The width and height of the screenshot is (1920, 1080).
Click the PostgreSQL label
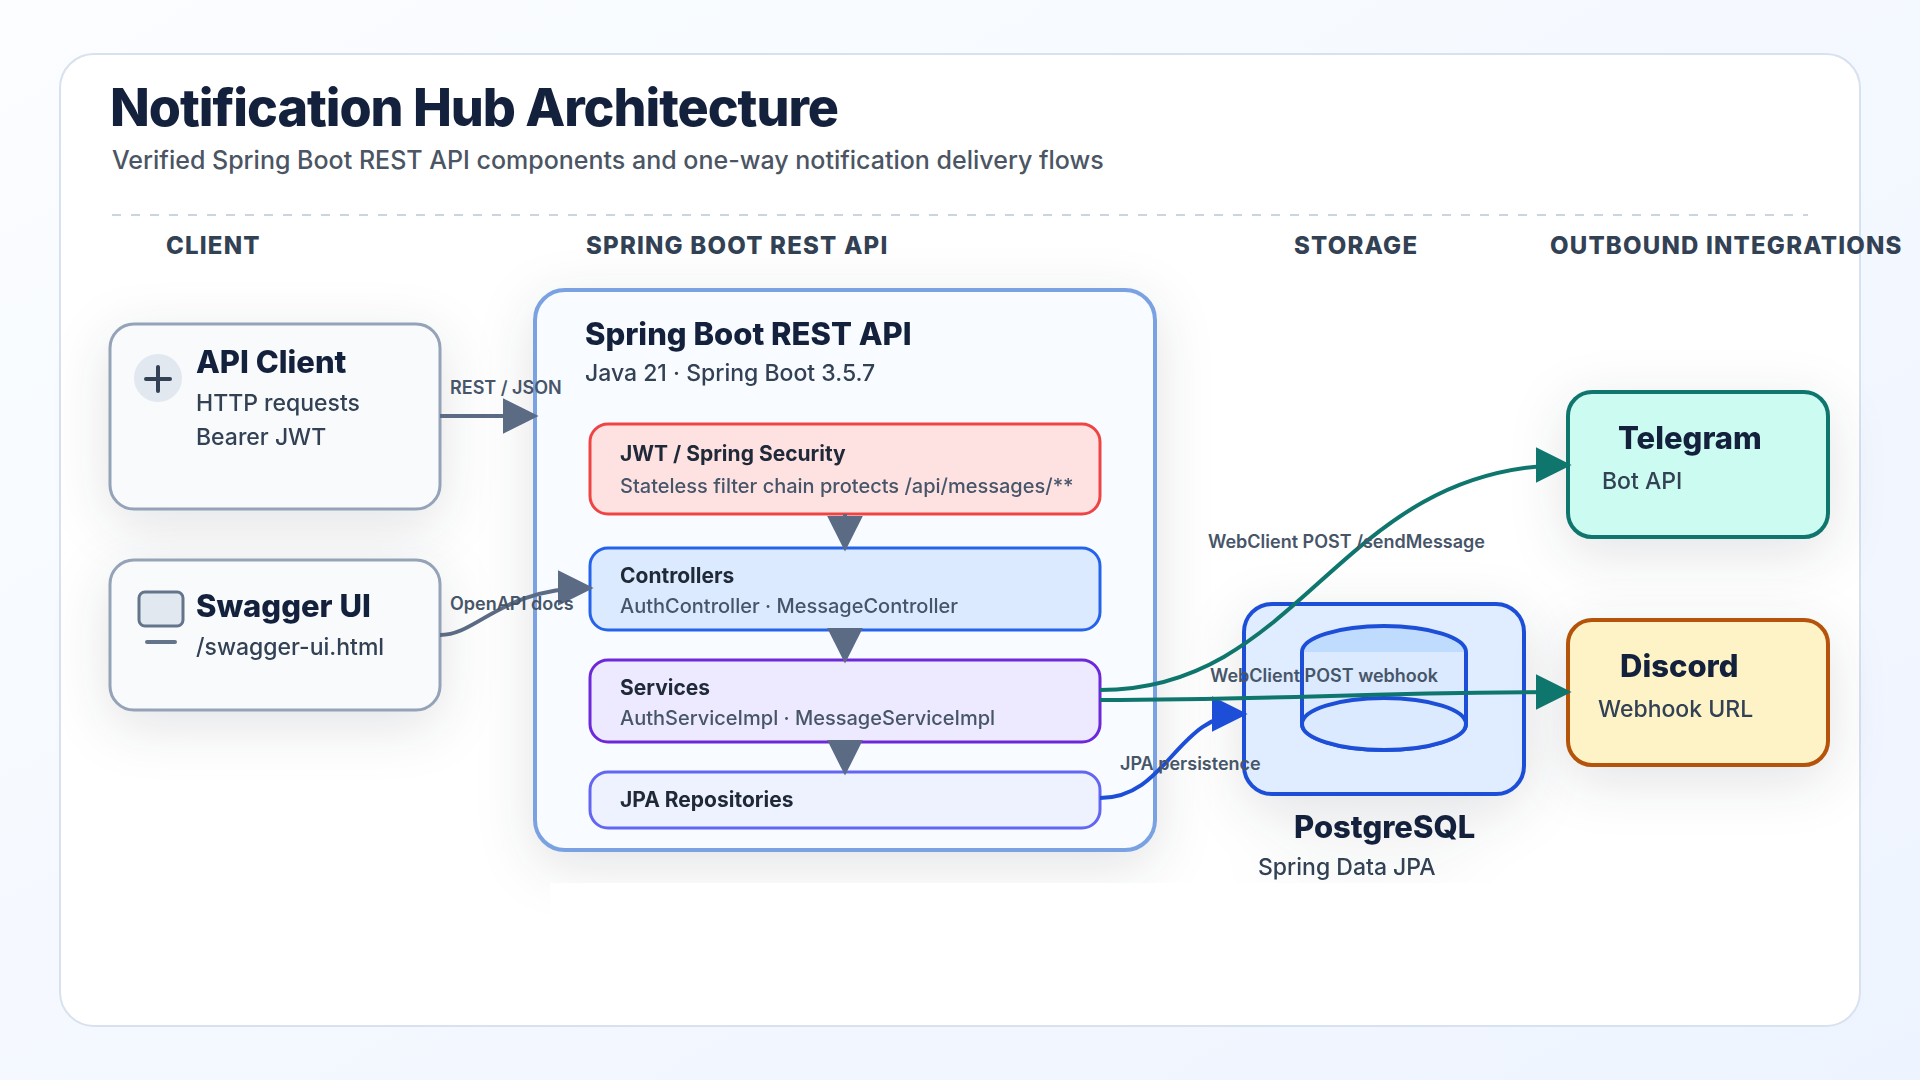pos(1384,827)
